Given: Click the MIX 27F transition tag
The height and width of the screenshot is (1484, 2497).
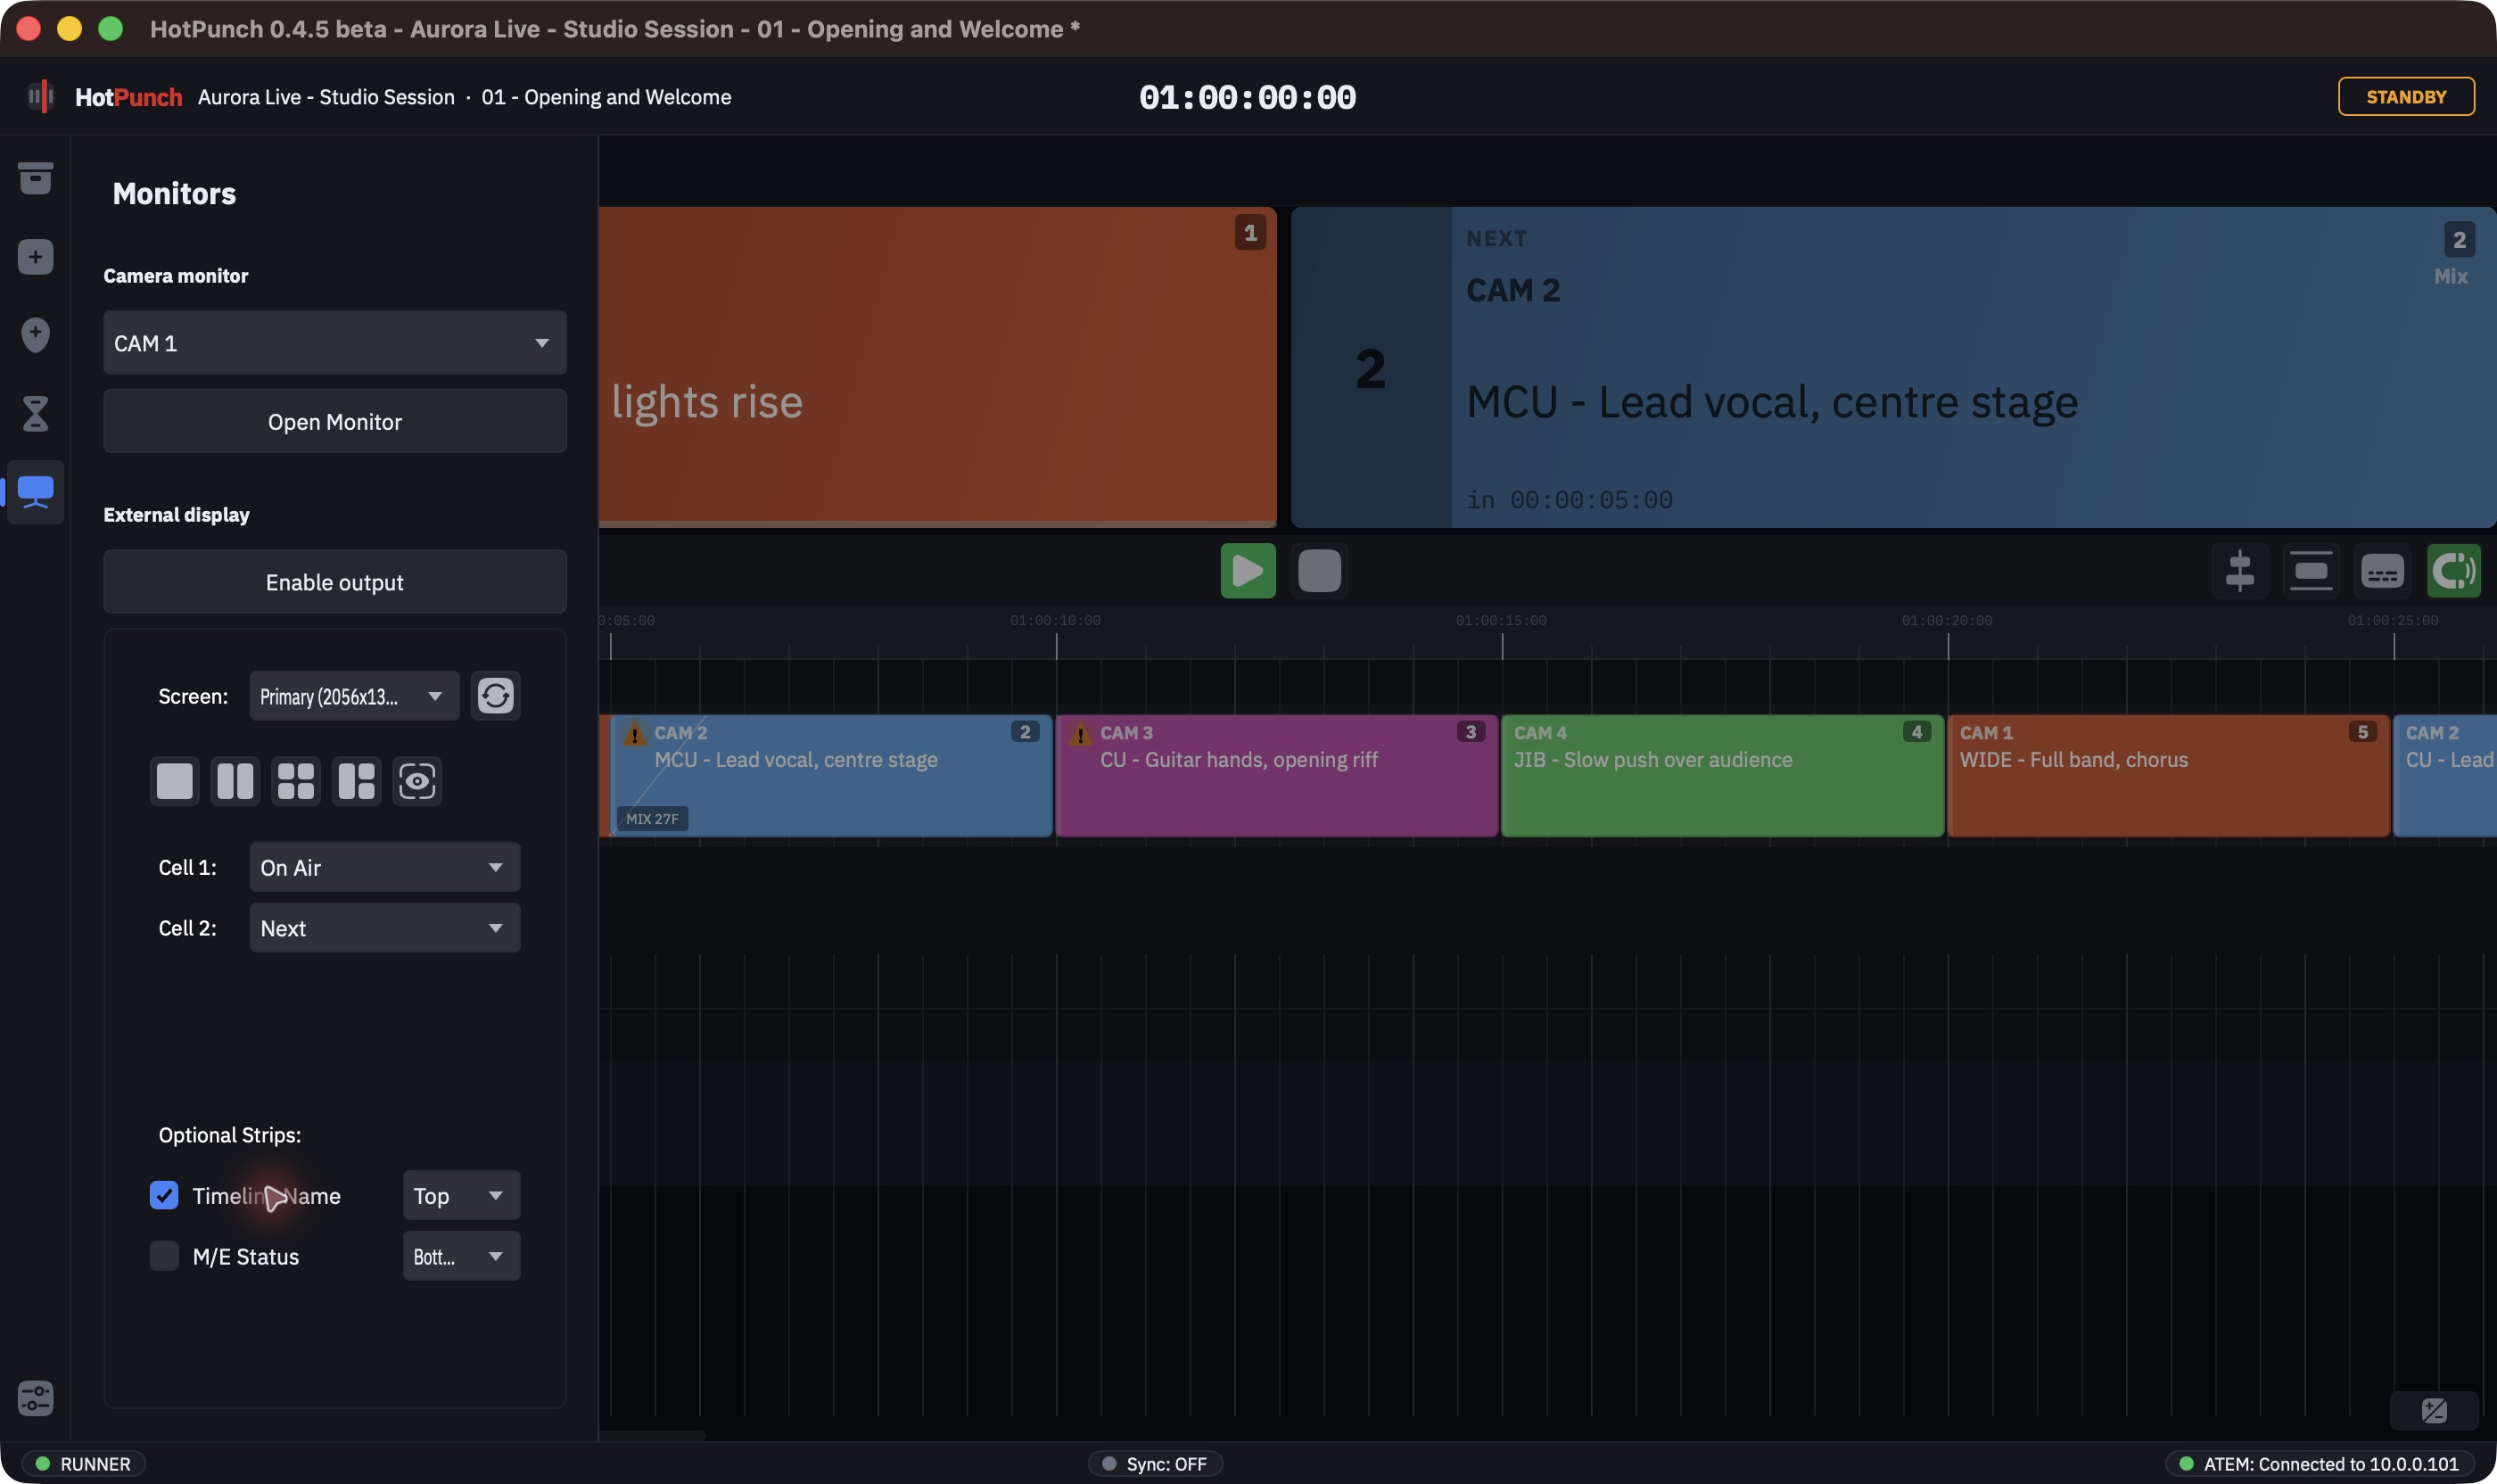Looking at the screenshot, I should (x=652, y=819).
